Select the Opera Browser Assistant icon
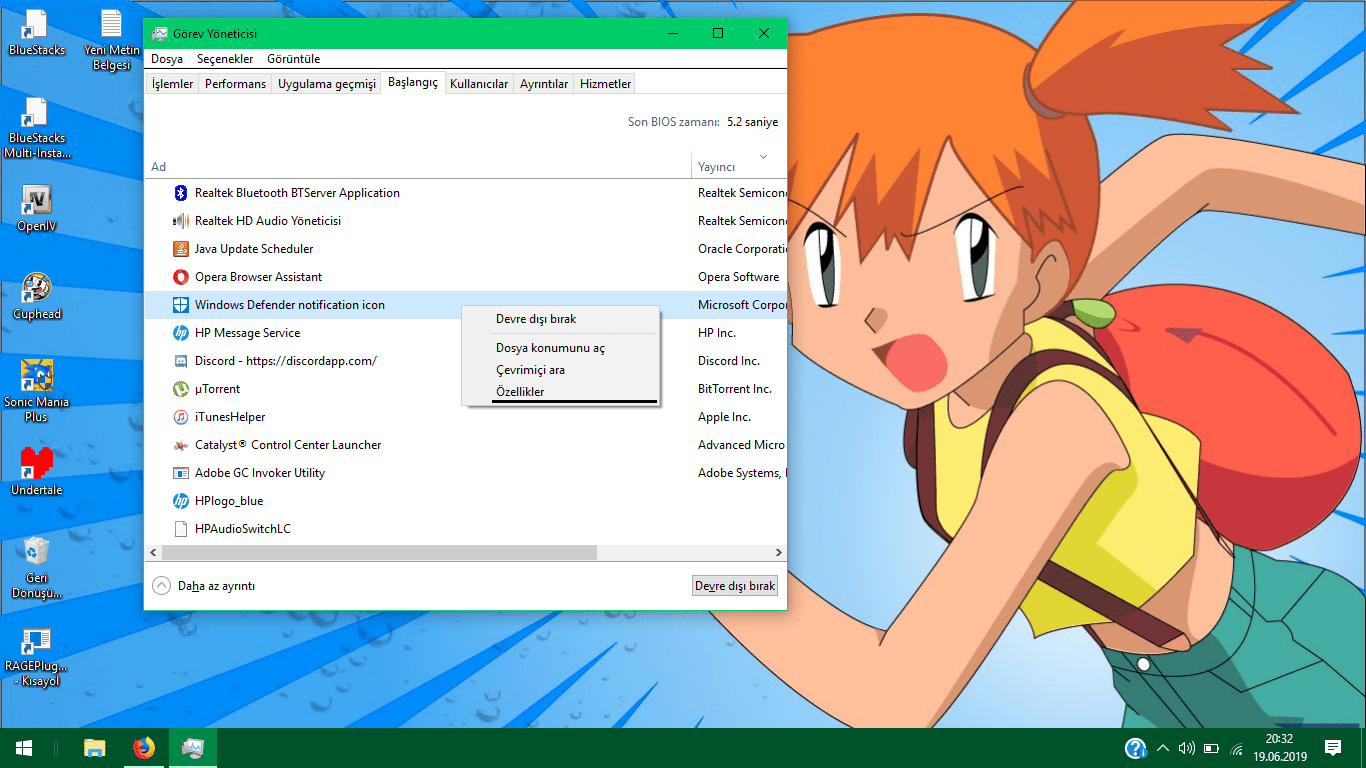The image size is (1366, 768). pos(181,277)
